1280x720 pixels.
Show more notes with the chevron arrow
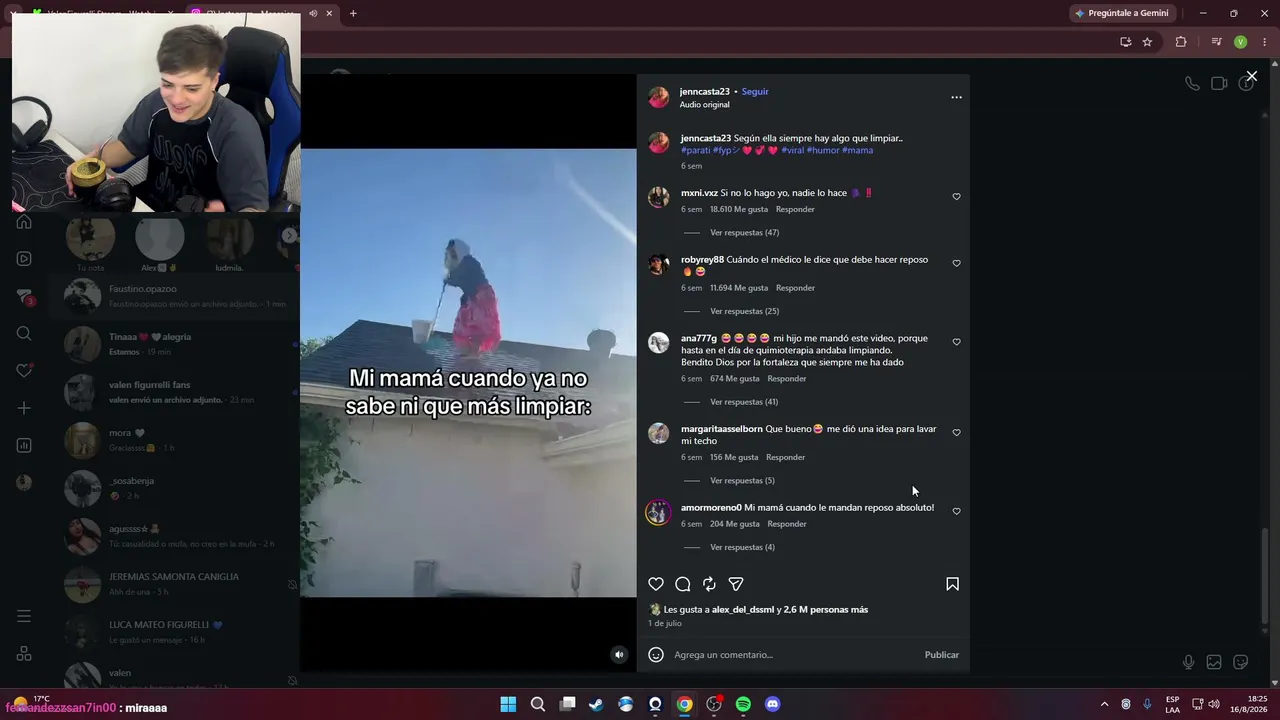289,235
